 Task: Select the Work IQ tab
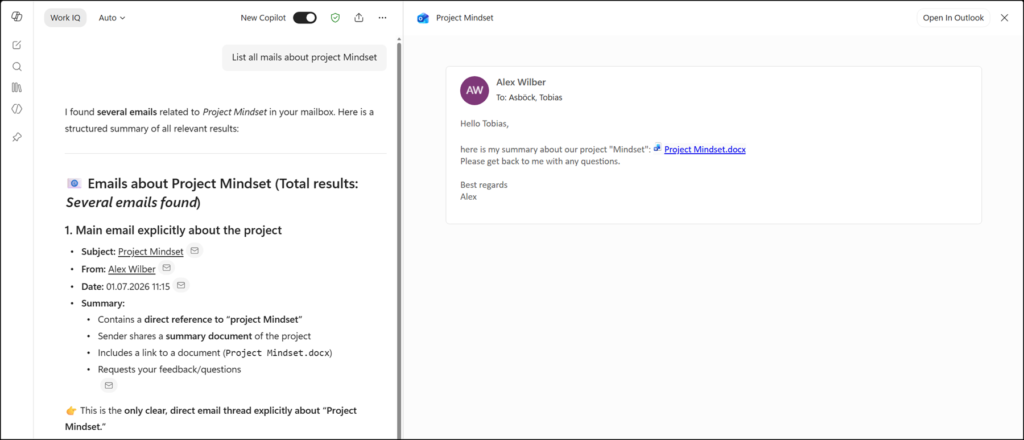pos(65,18)
